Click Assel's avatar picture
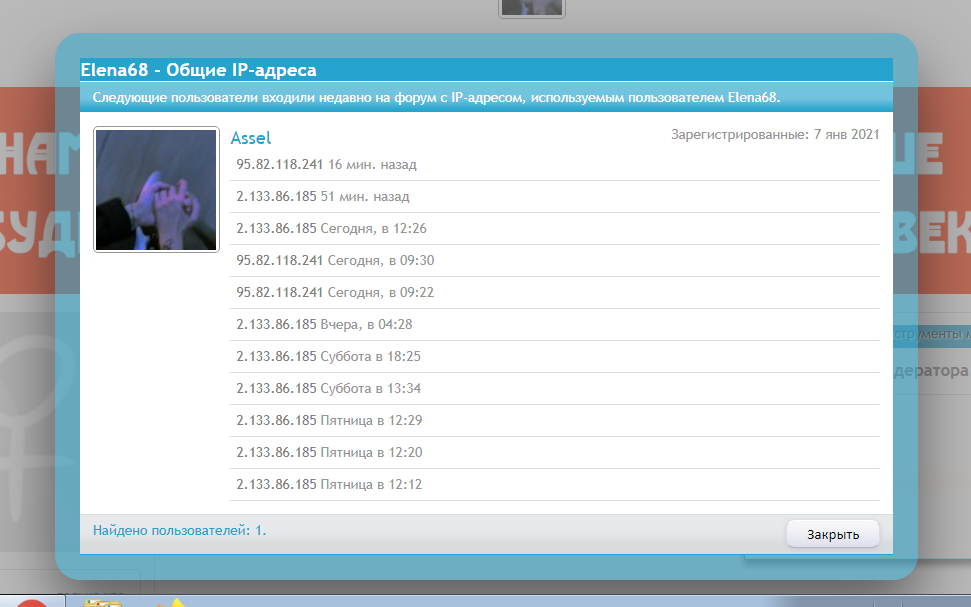The width and height of the screenshot is (971, 607). 156,190
